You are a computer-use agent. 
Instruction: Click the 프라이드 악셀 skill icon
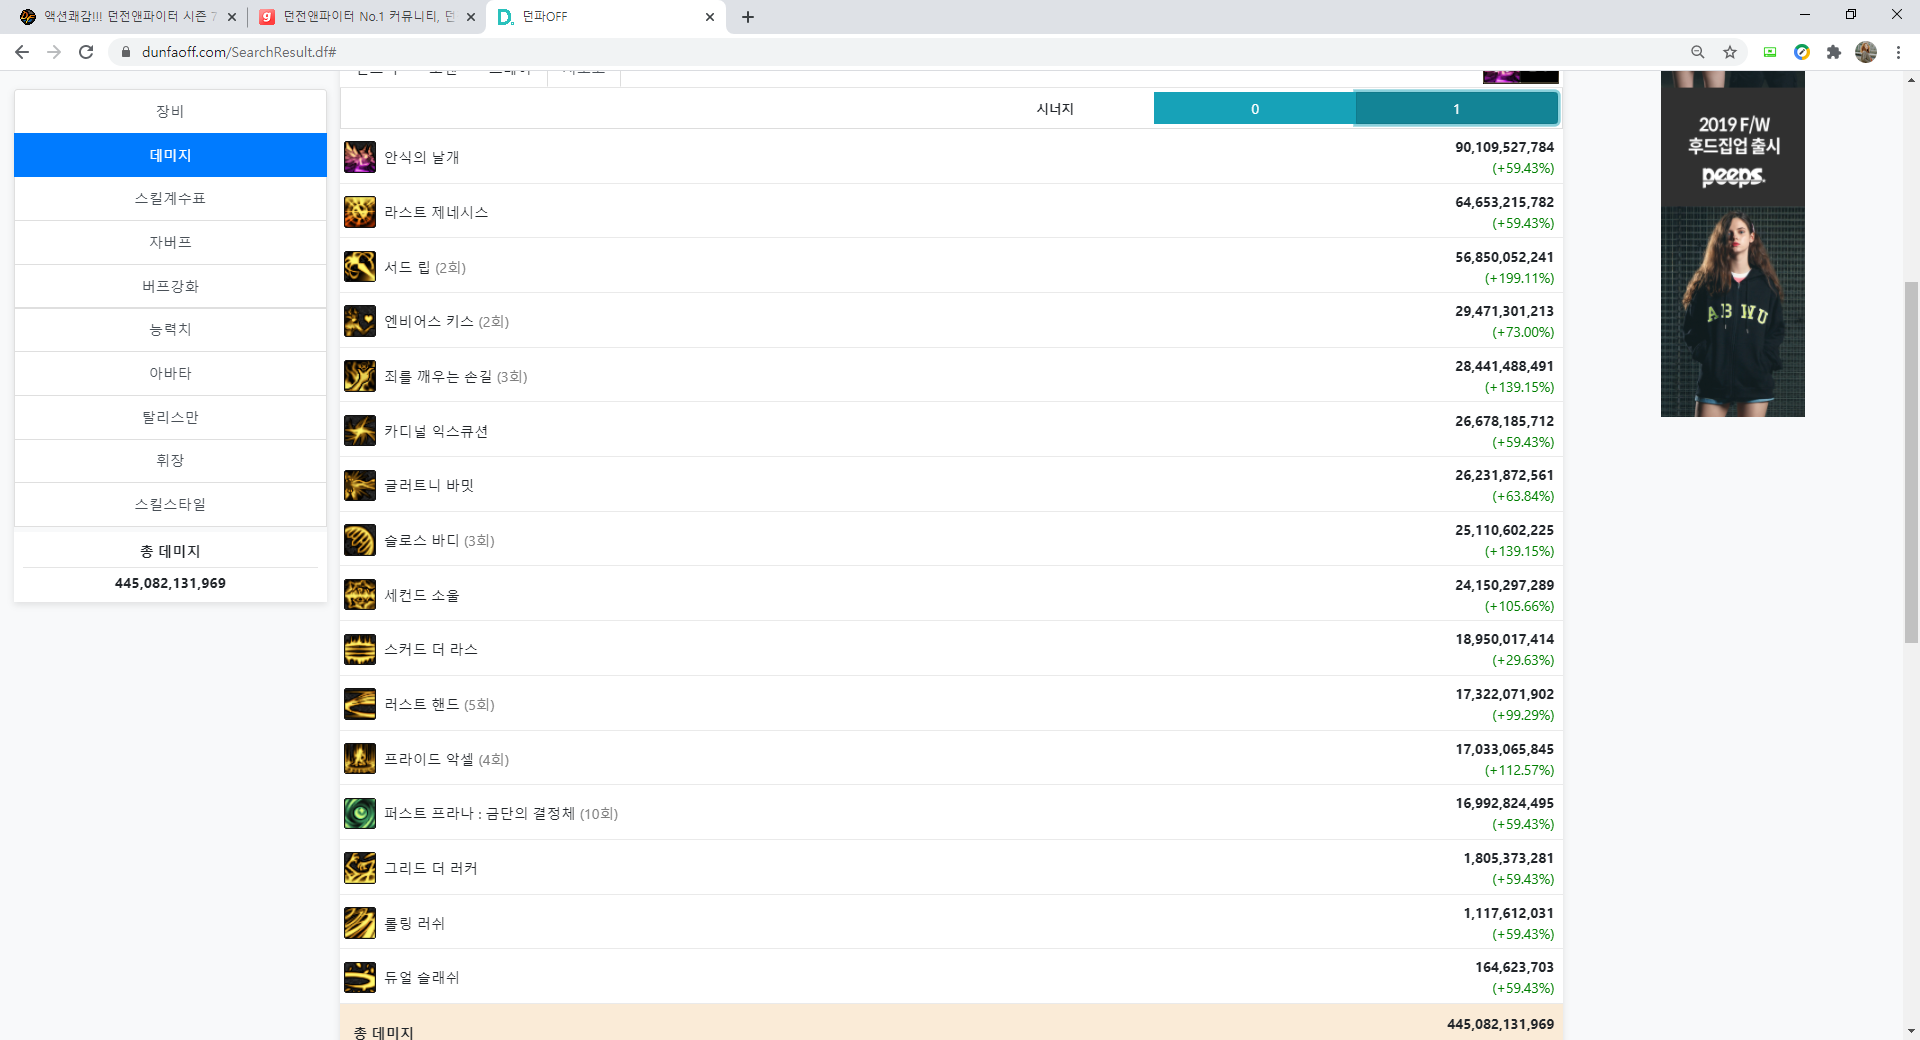click(359, 759)
